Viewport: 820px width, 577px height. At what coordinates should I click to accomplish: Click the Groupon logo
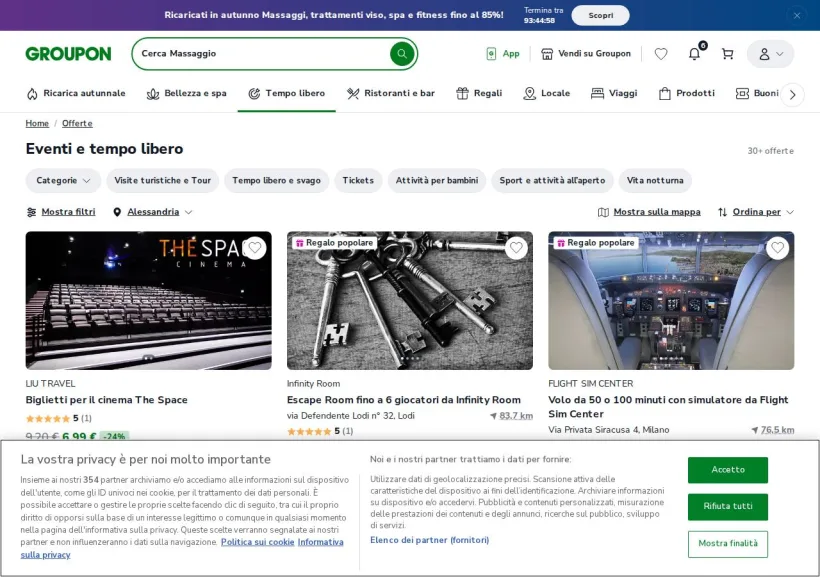tap(68, 54)
